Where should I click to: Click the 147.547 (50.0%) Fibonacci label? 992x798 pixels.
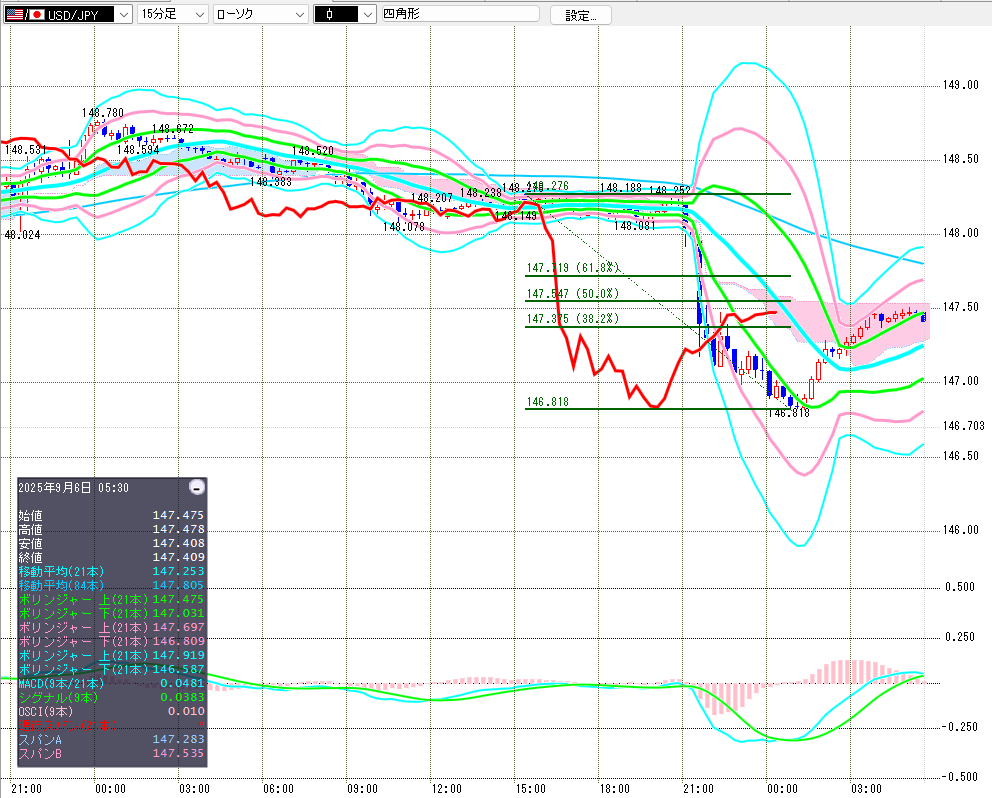click(x=573, y=294)
